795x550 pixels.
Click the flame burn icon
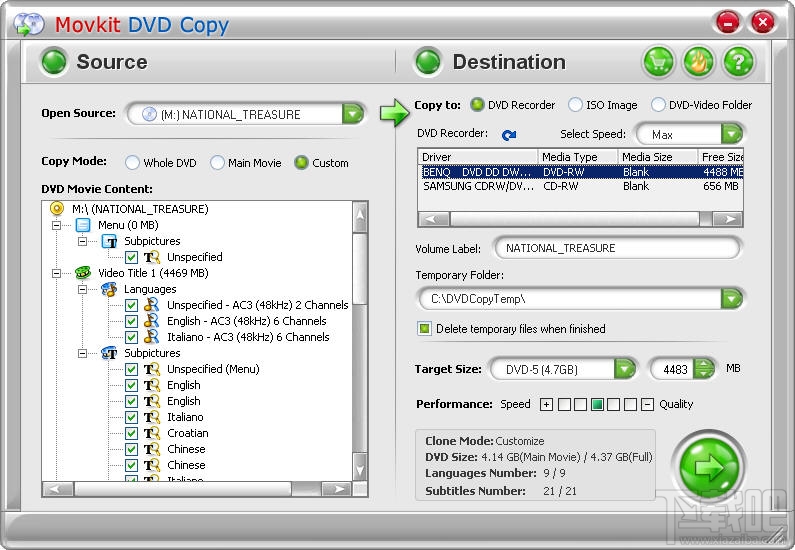coord(698,62)
